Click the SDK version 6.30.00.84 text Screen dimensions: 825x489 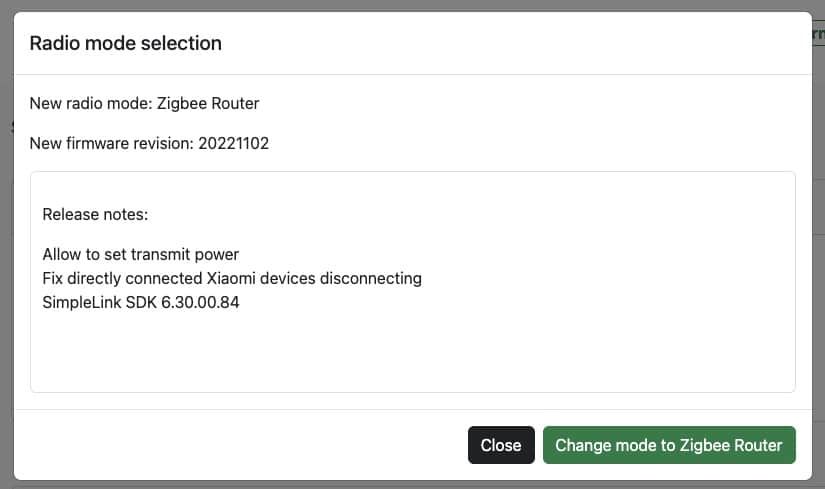coord(200,302)
